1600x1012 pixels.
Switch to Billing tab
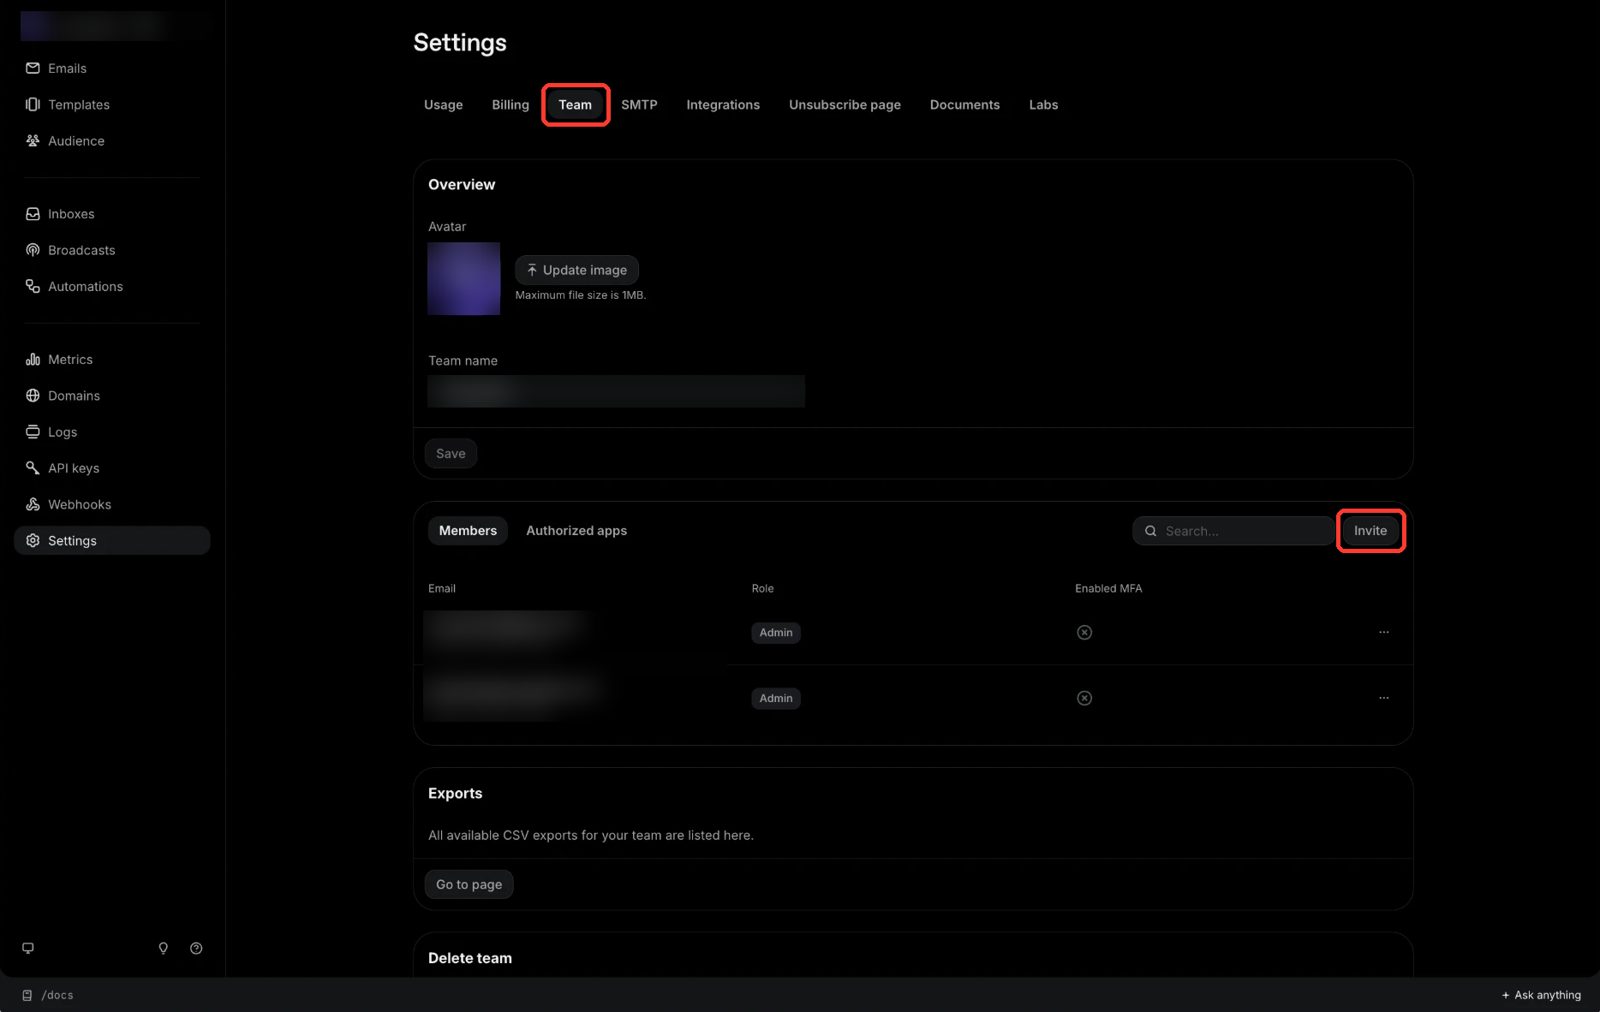point(510,105)
